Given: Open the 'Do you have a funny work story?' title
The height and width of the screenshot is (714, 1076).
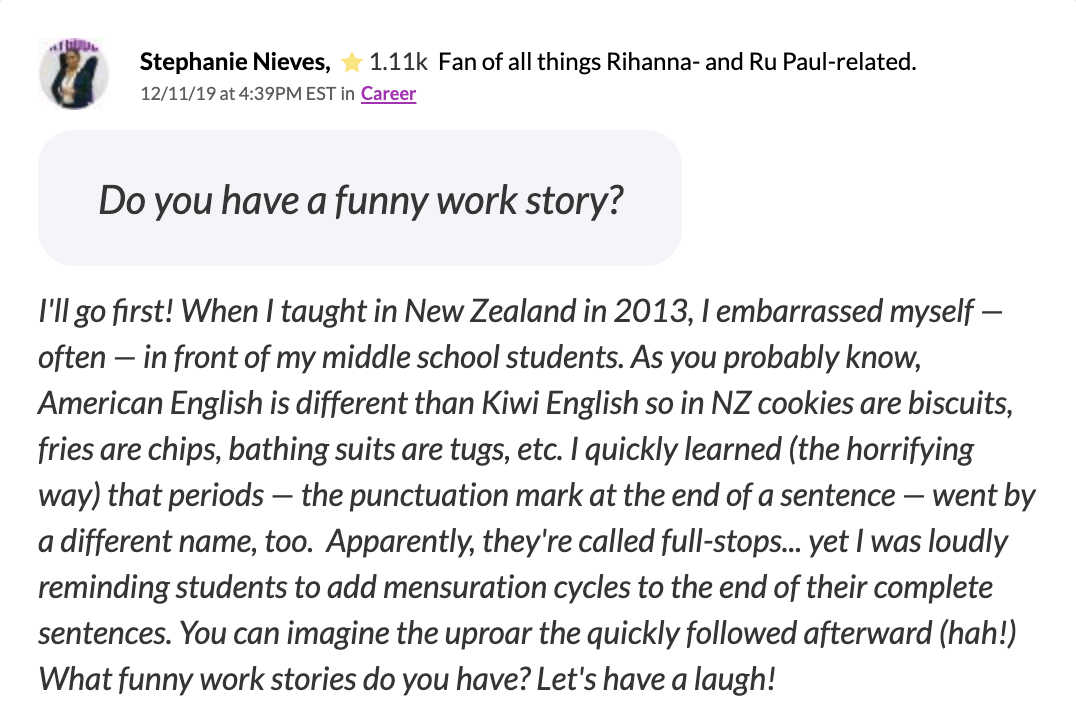Looking at the screenshot, I should tap(361, 200).
